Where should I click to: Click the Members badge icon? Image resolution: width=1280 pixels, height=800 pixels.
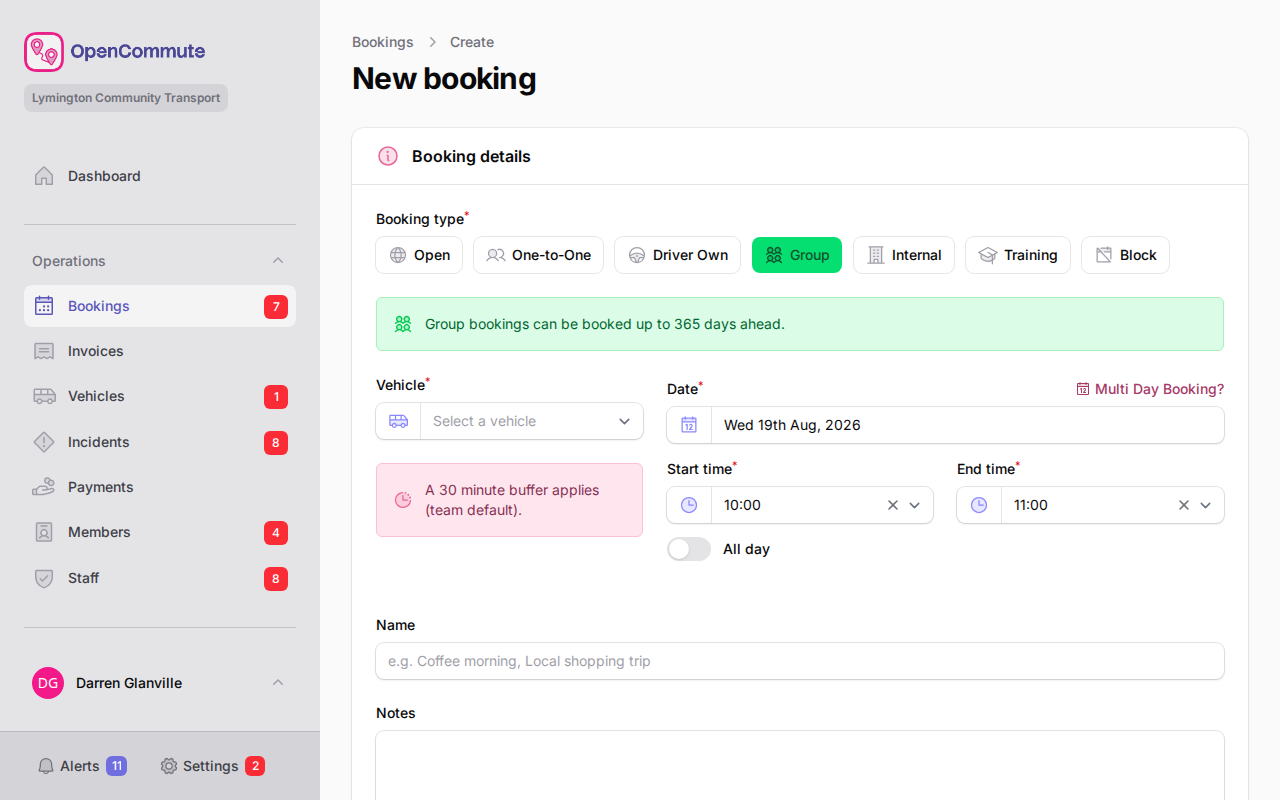44,532
